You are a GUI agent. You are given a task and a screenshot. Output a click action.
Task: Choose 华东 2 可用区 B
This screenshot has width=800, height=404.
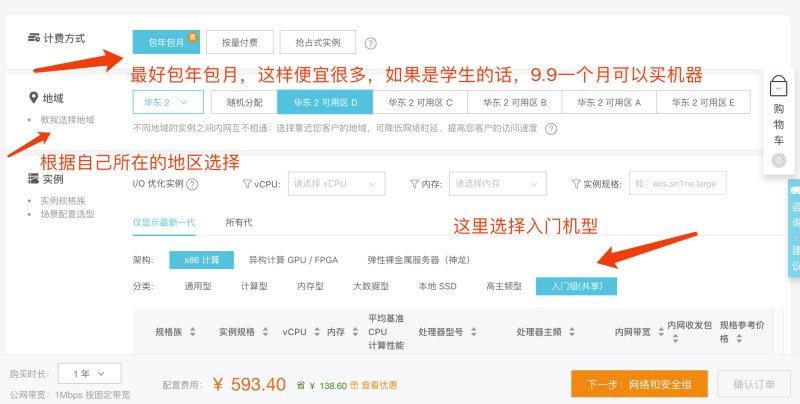tap(514, 102)
